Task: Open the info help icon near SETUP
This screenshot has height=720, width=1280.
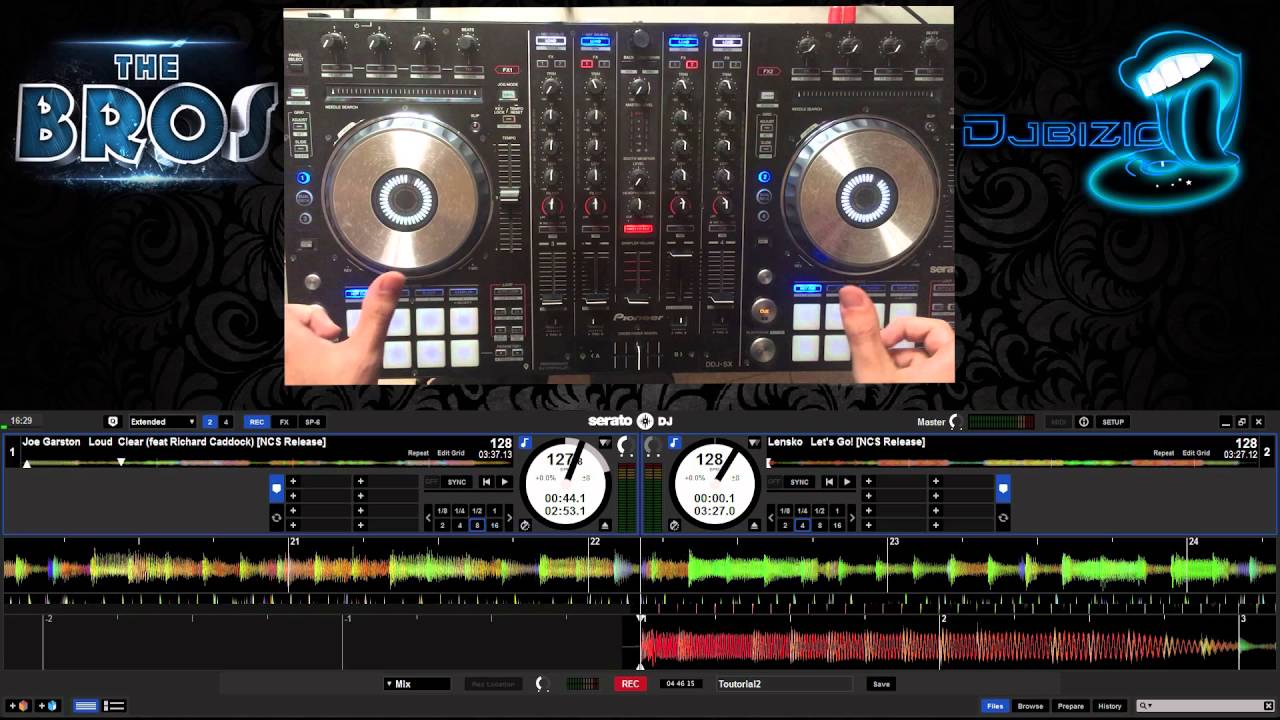Action: [x=1083, y=422]
